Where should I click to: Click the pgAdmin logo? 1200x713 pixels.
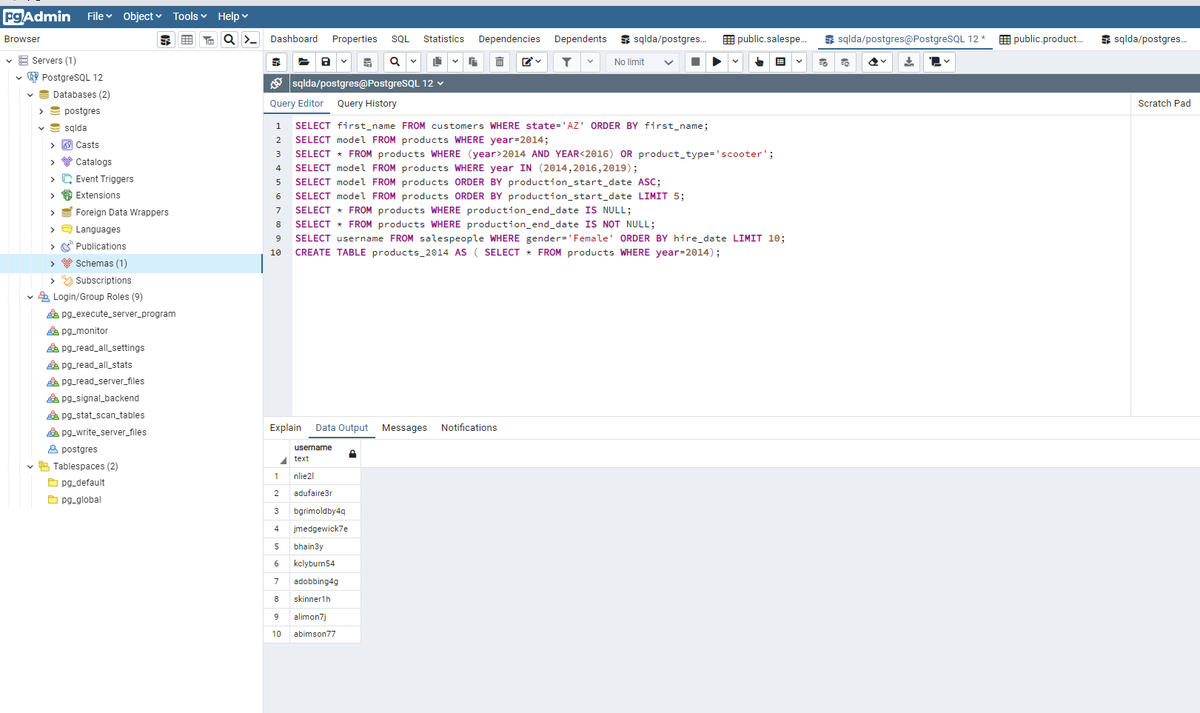pyautogui.click(x=38, y=16)
